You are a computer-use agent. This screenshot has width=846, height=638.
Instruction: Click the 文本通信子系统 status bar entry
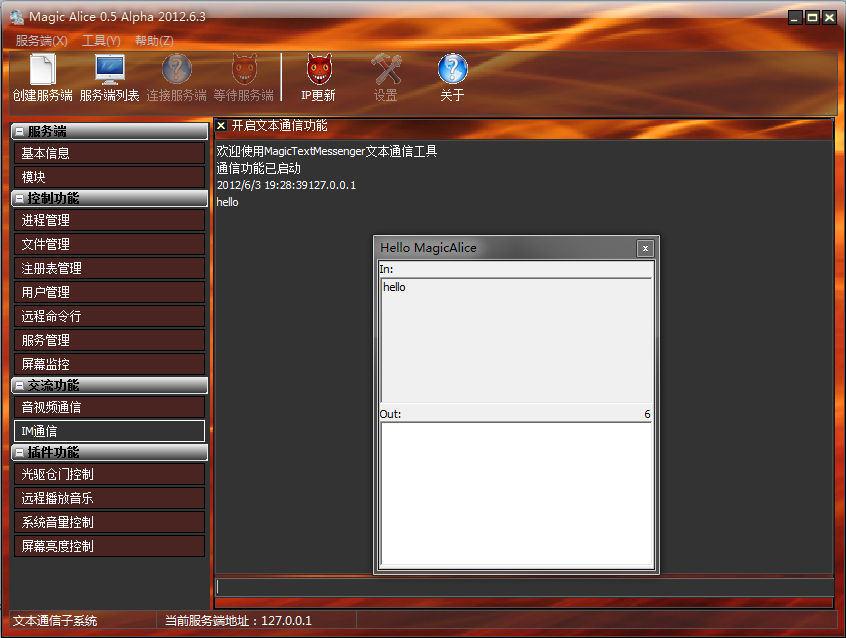click(55, 621)
